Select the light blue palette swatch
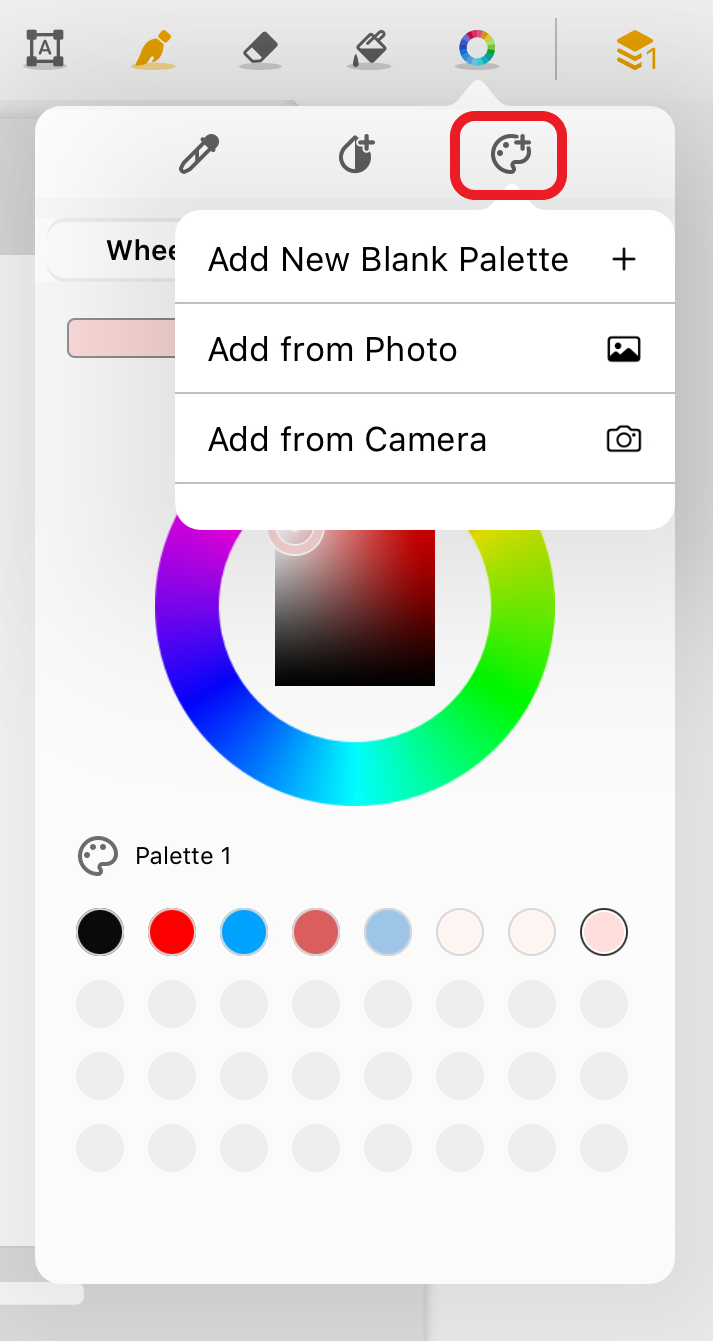The height and width of the screenshot is (1341, 713). [388, 933]
